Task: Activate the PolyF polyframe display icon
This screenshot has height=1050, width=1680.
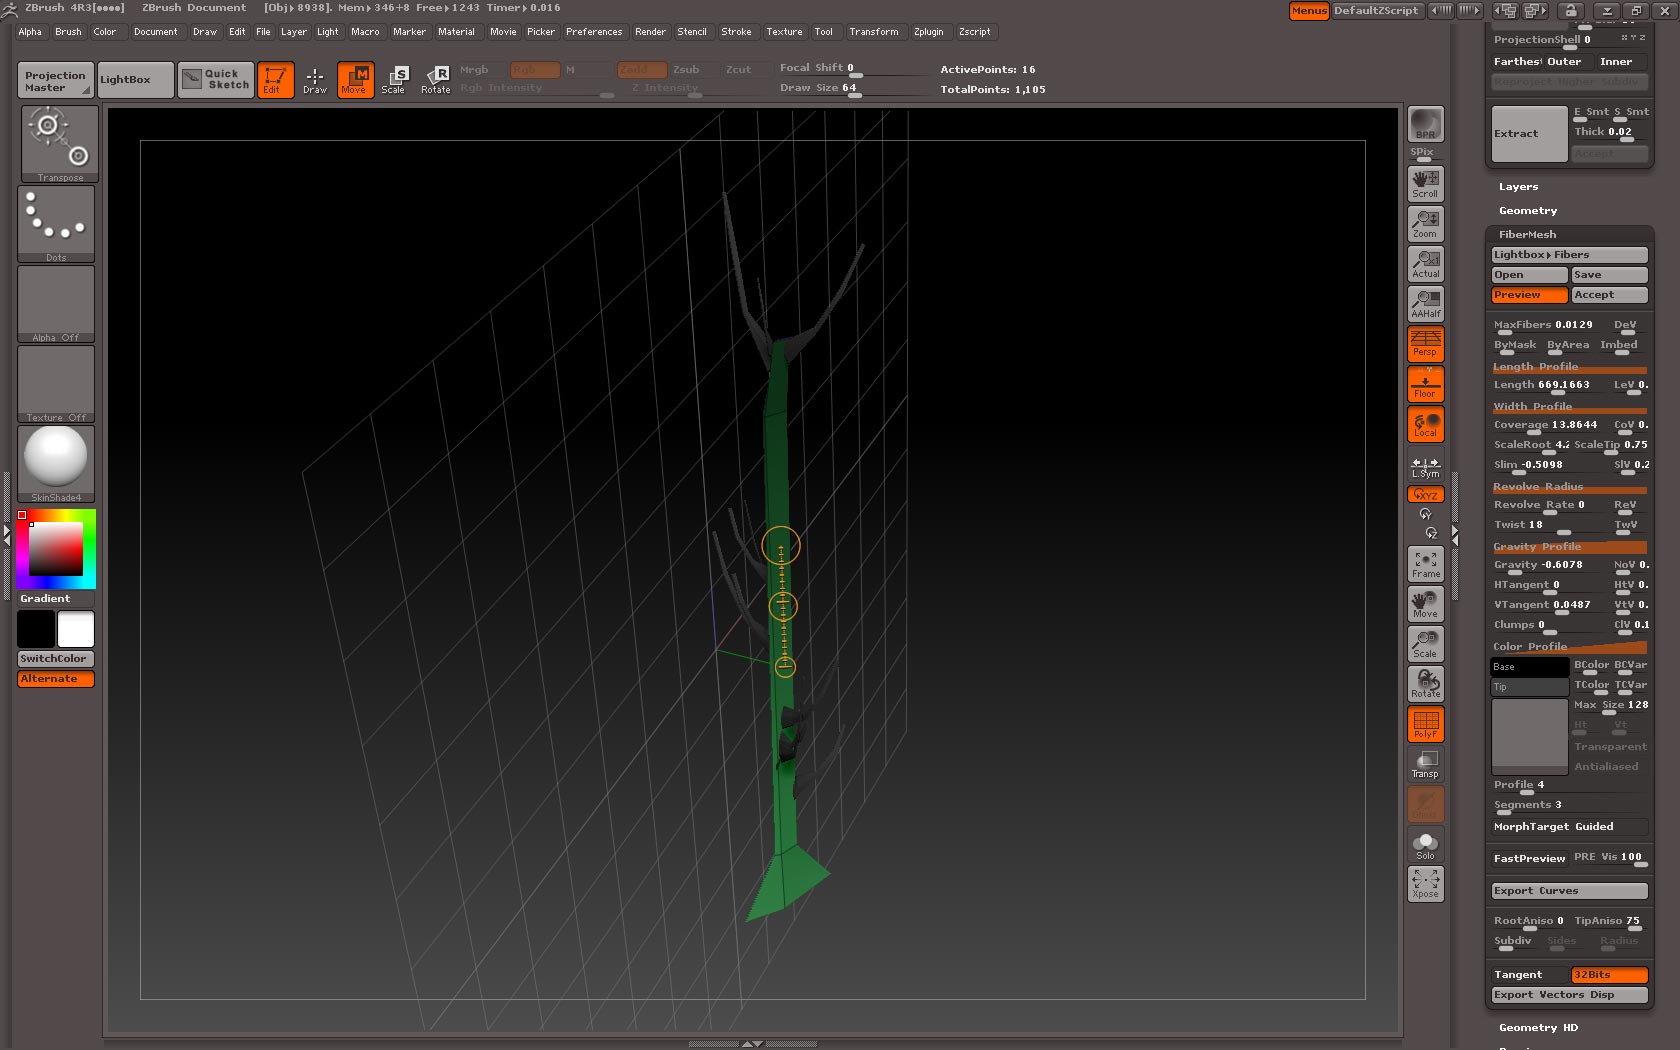Action: tap(1424, 724)
